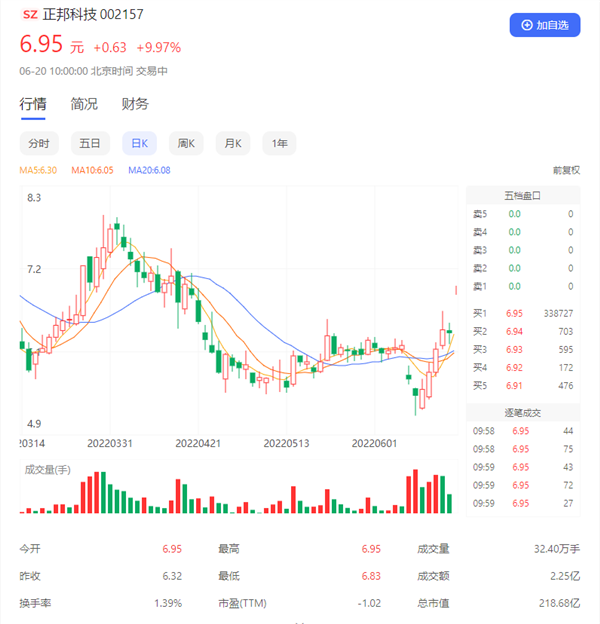Select the 日K chart period
The image size is (600, 624).
pos(139,144)
